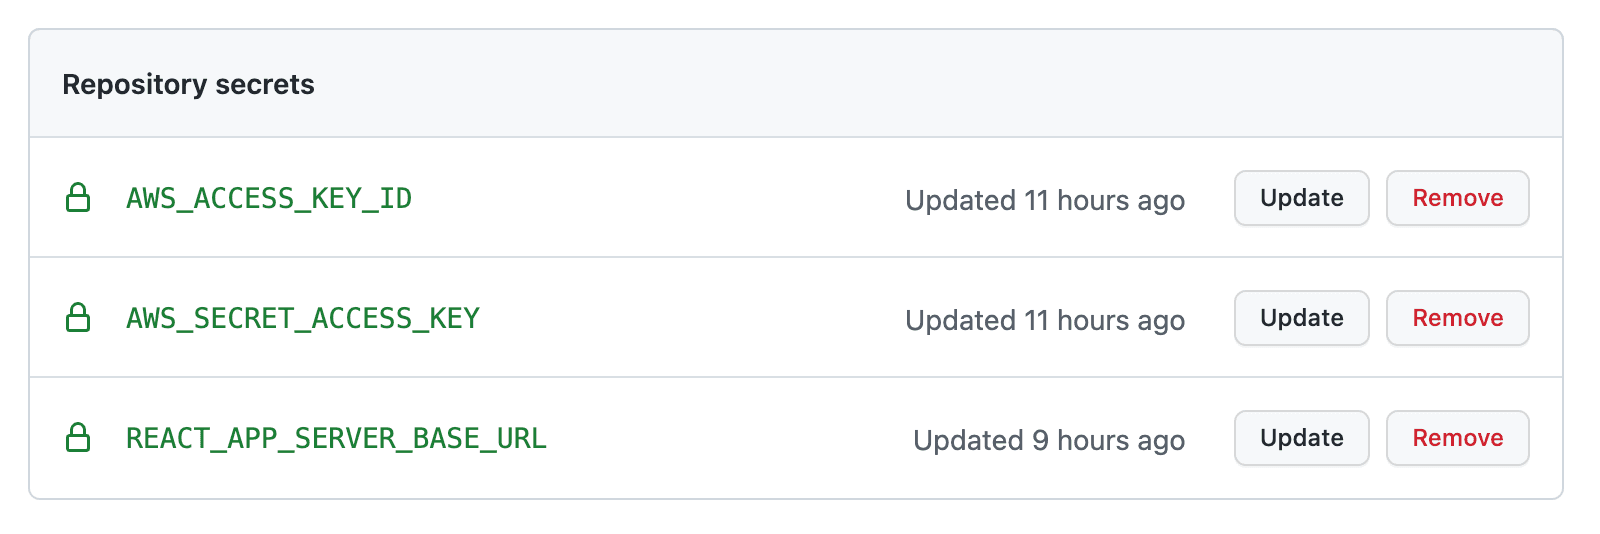Remove the AWS_SECRET_ACCESS_KEY secret
Image resolution: width=1600 pixels, height=534 pixels.
point(1457,318)
